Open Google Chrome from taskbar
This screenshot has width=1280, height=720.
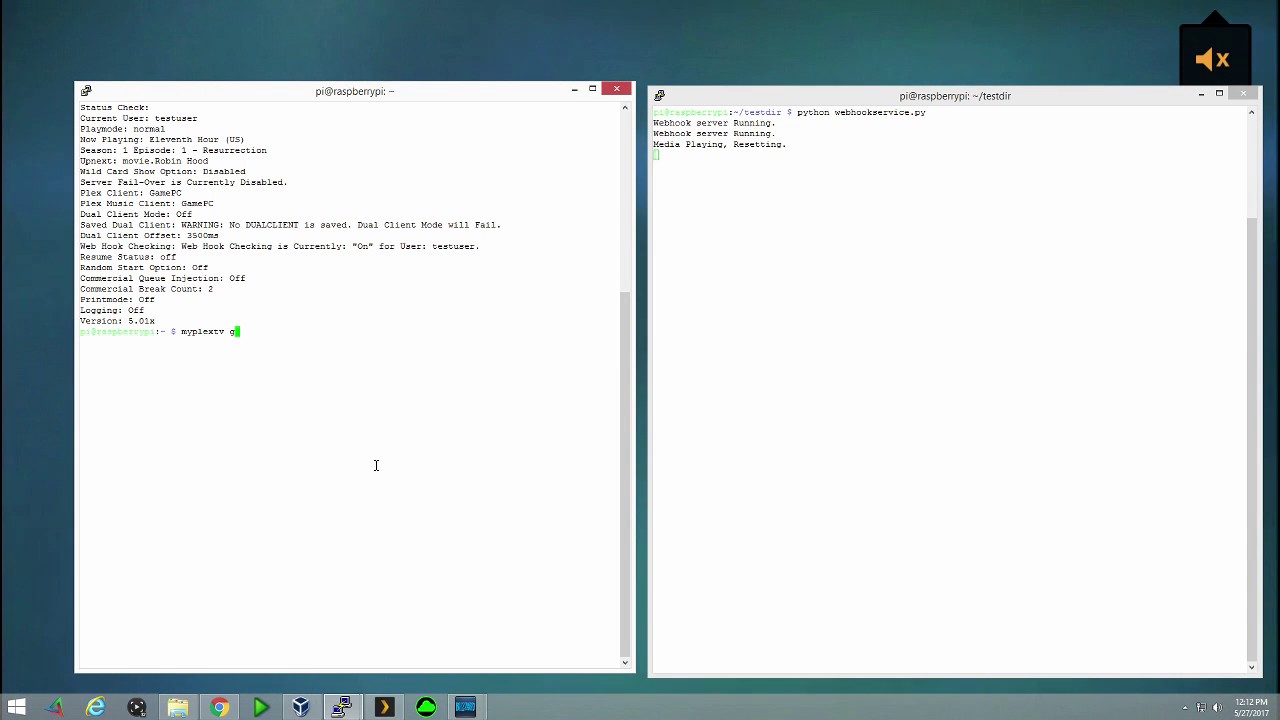click(x=219, y=708)
